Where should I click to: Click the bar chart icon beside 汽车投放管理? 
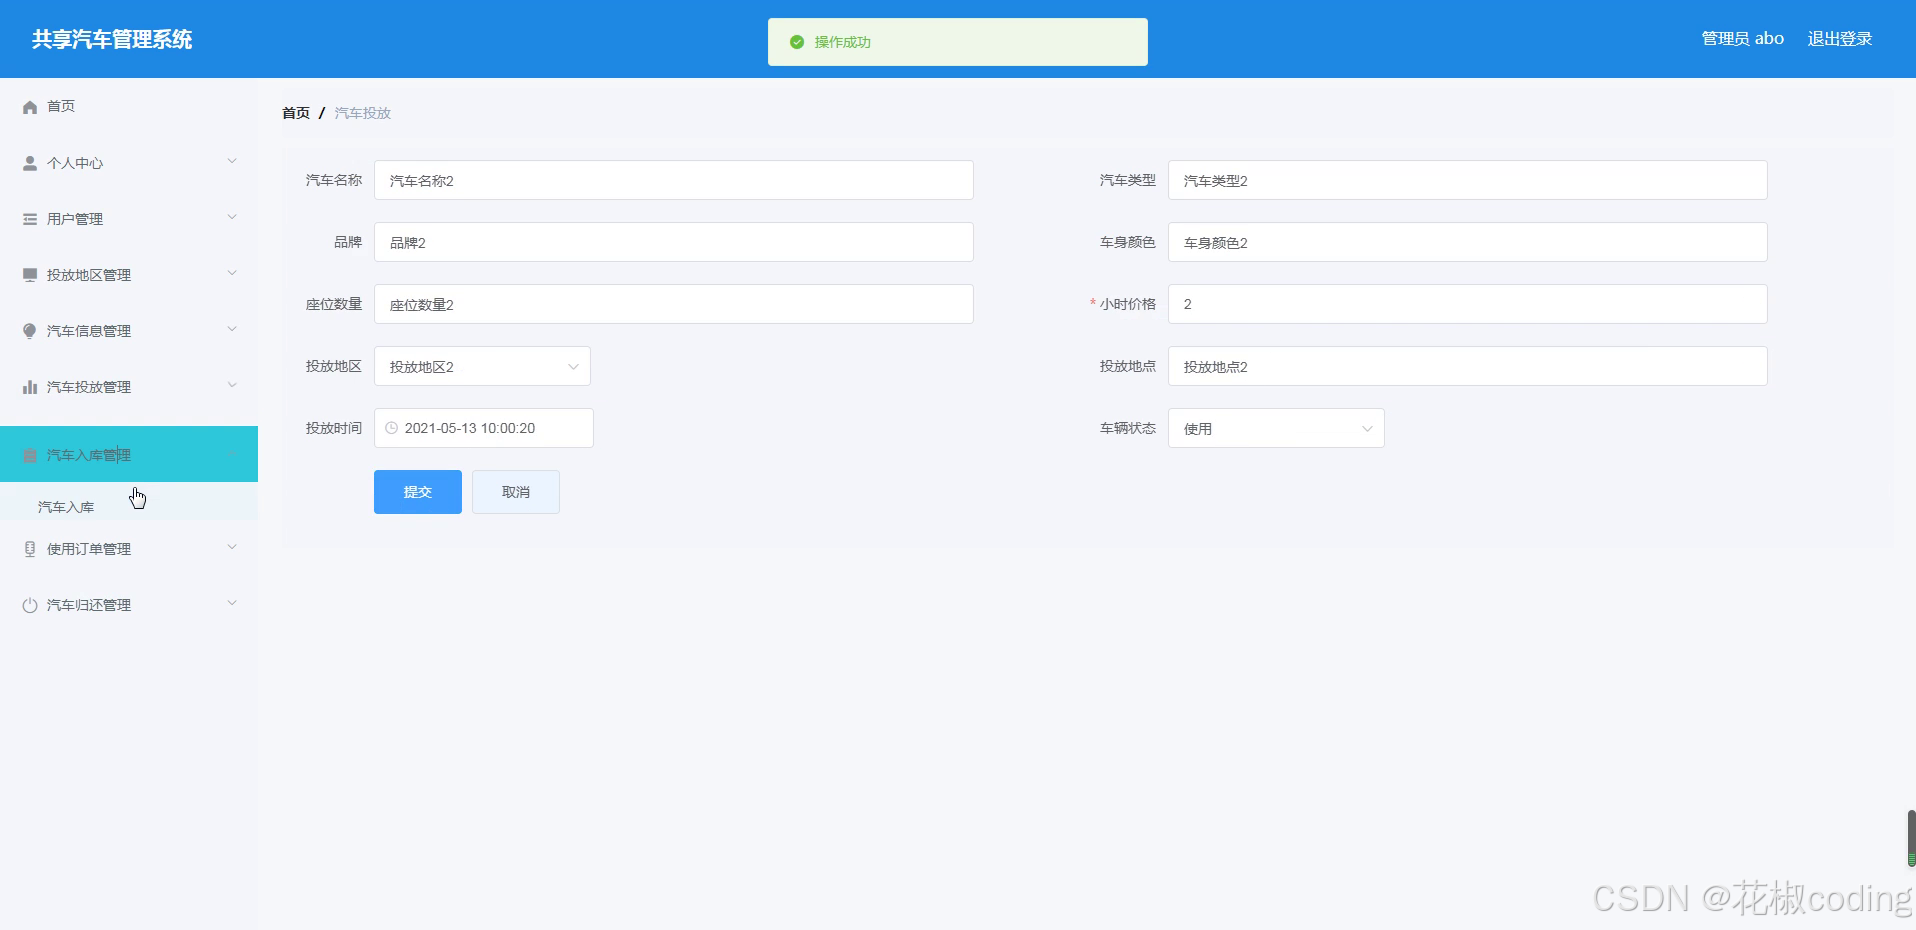(30, 387)
